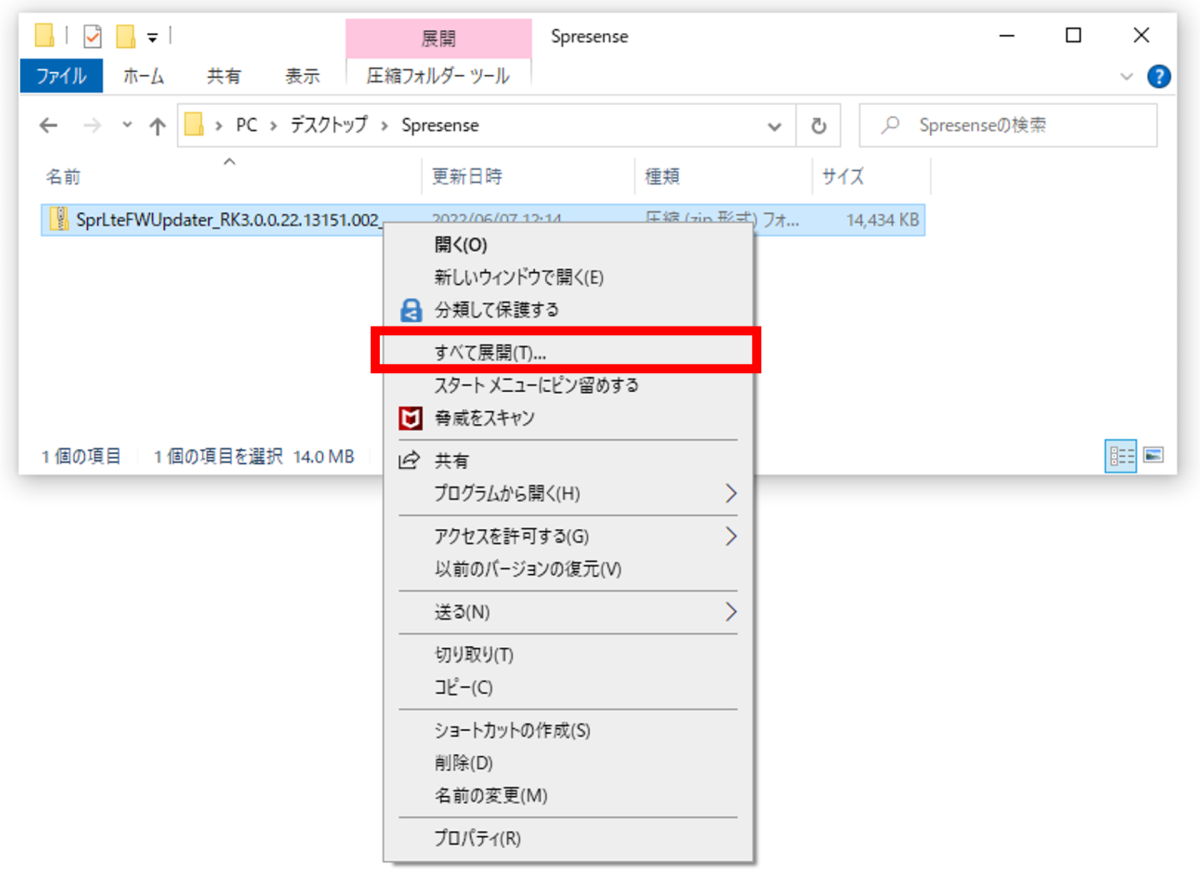Viewport: 1200px width, 881px height.
Task: Open the address bar history dropdown
Action: (x=774, y=126)
